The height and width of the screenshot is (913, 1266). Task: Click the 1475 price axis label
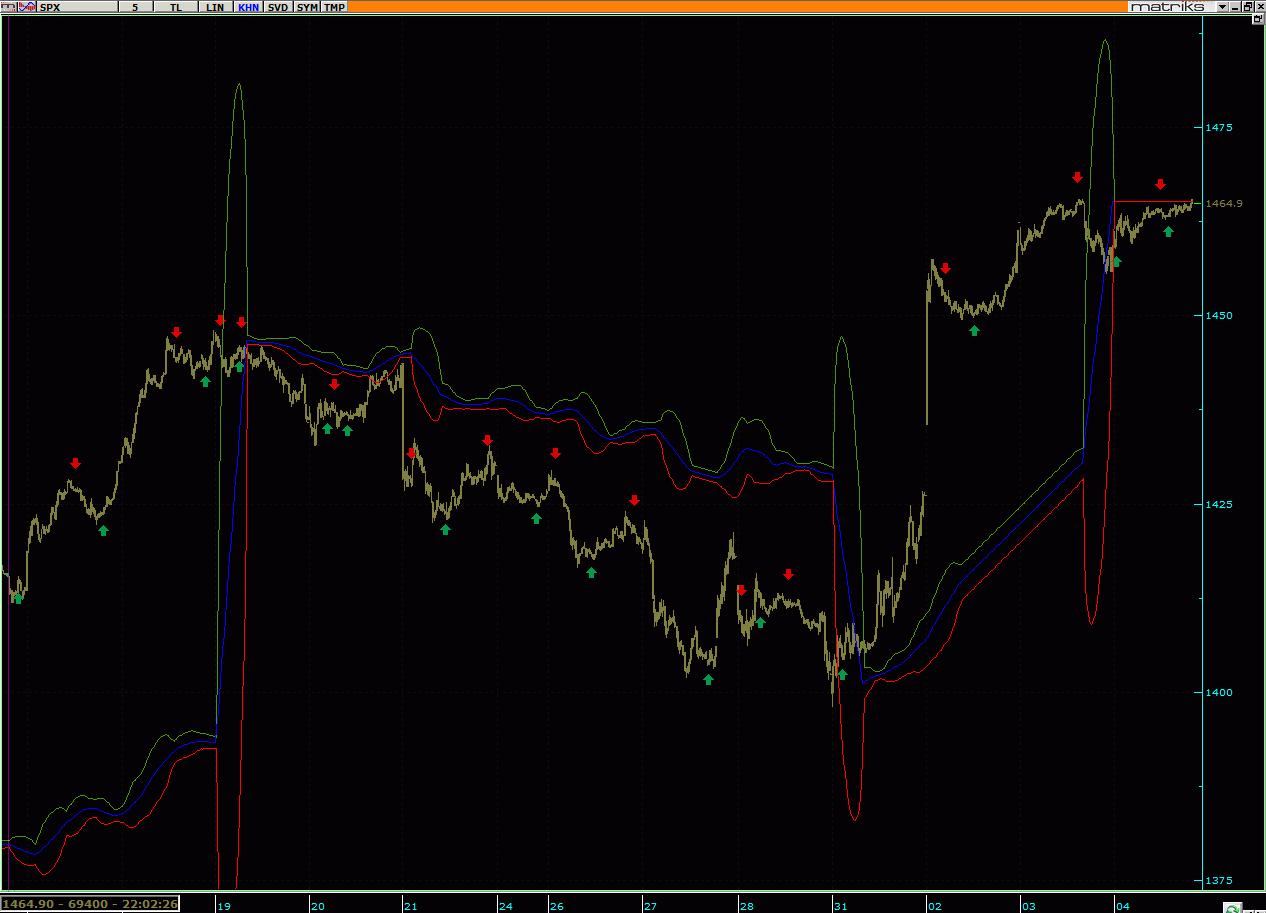tap(1220, 127)
